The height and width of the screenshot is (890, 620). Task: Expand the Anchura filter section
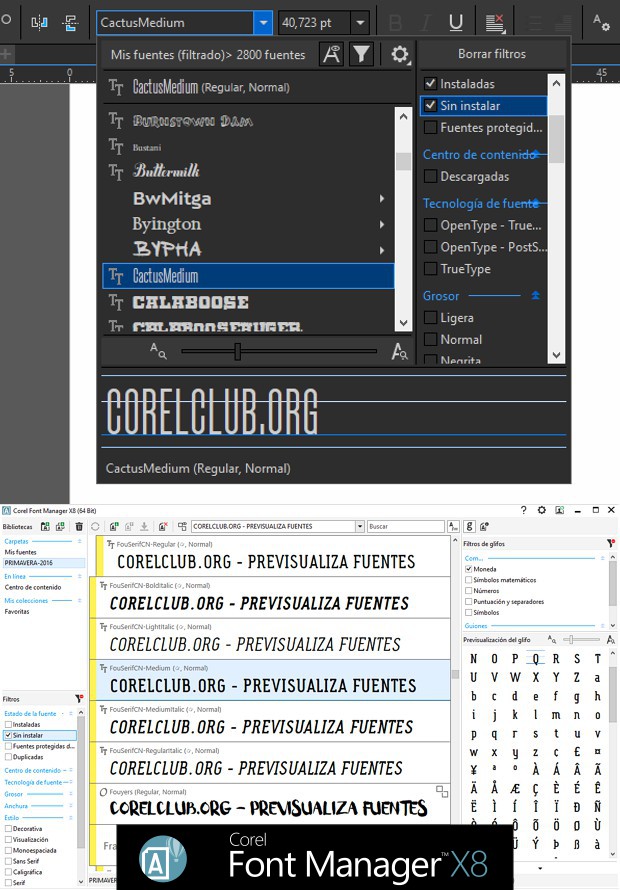pyautogui.click(x=71, y=806)
